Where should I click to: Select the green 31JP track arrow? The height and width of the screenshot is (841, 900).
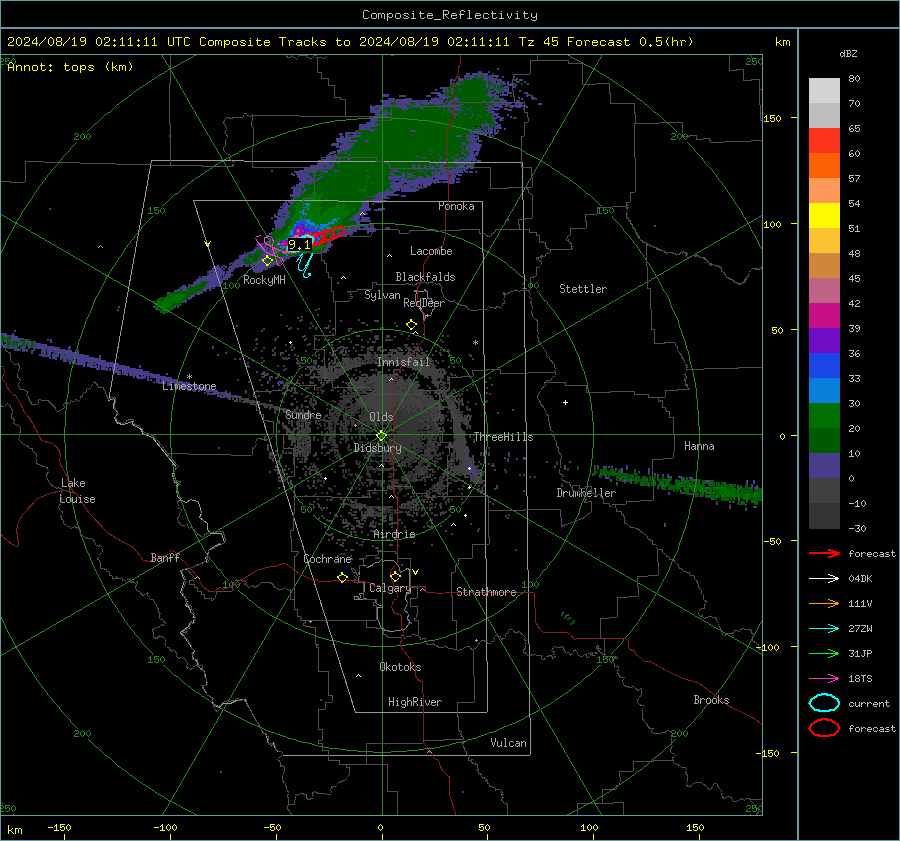tap(824, 653)
